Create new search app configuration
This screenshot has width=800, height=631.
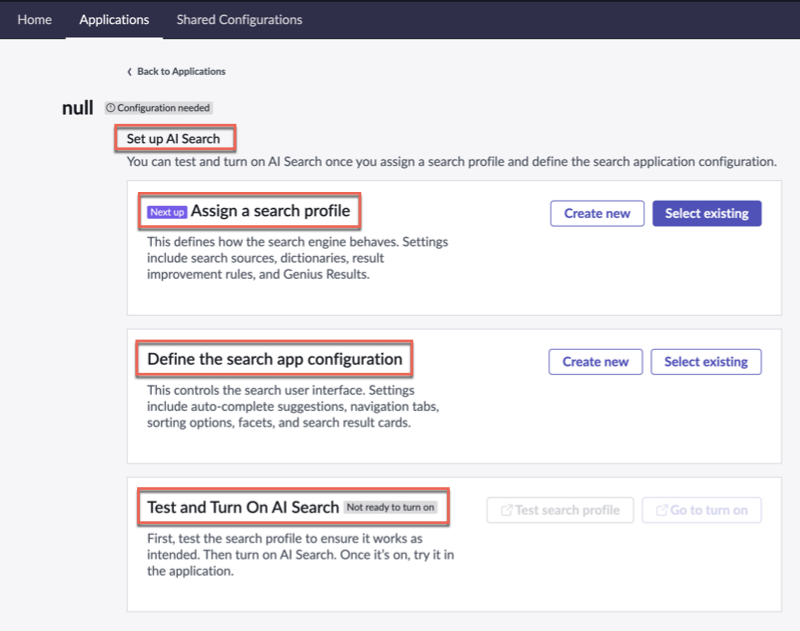(595, 362)
